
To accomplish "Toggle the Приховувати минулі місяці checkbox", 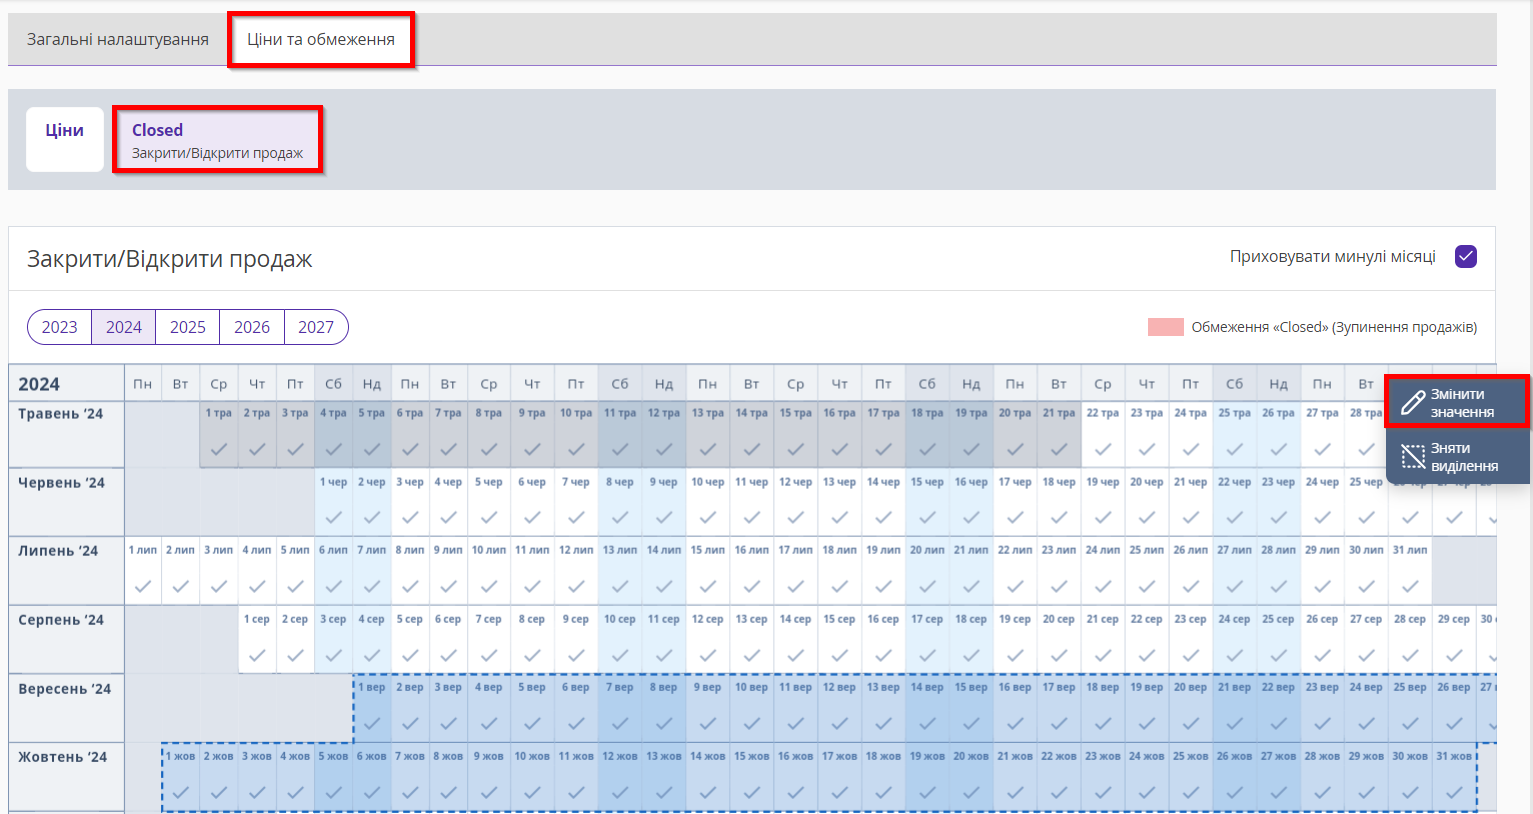I will [x=1466, y=257].
